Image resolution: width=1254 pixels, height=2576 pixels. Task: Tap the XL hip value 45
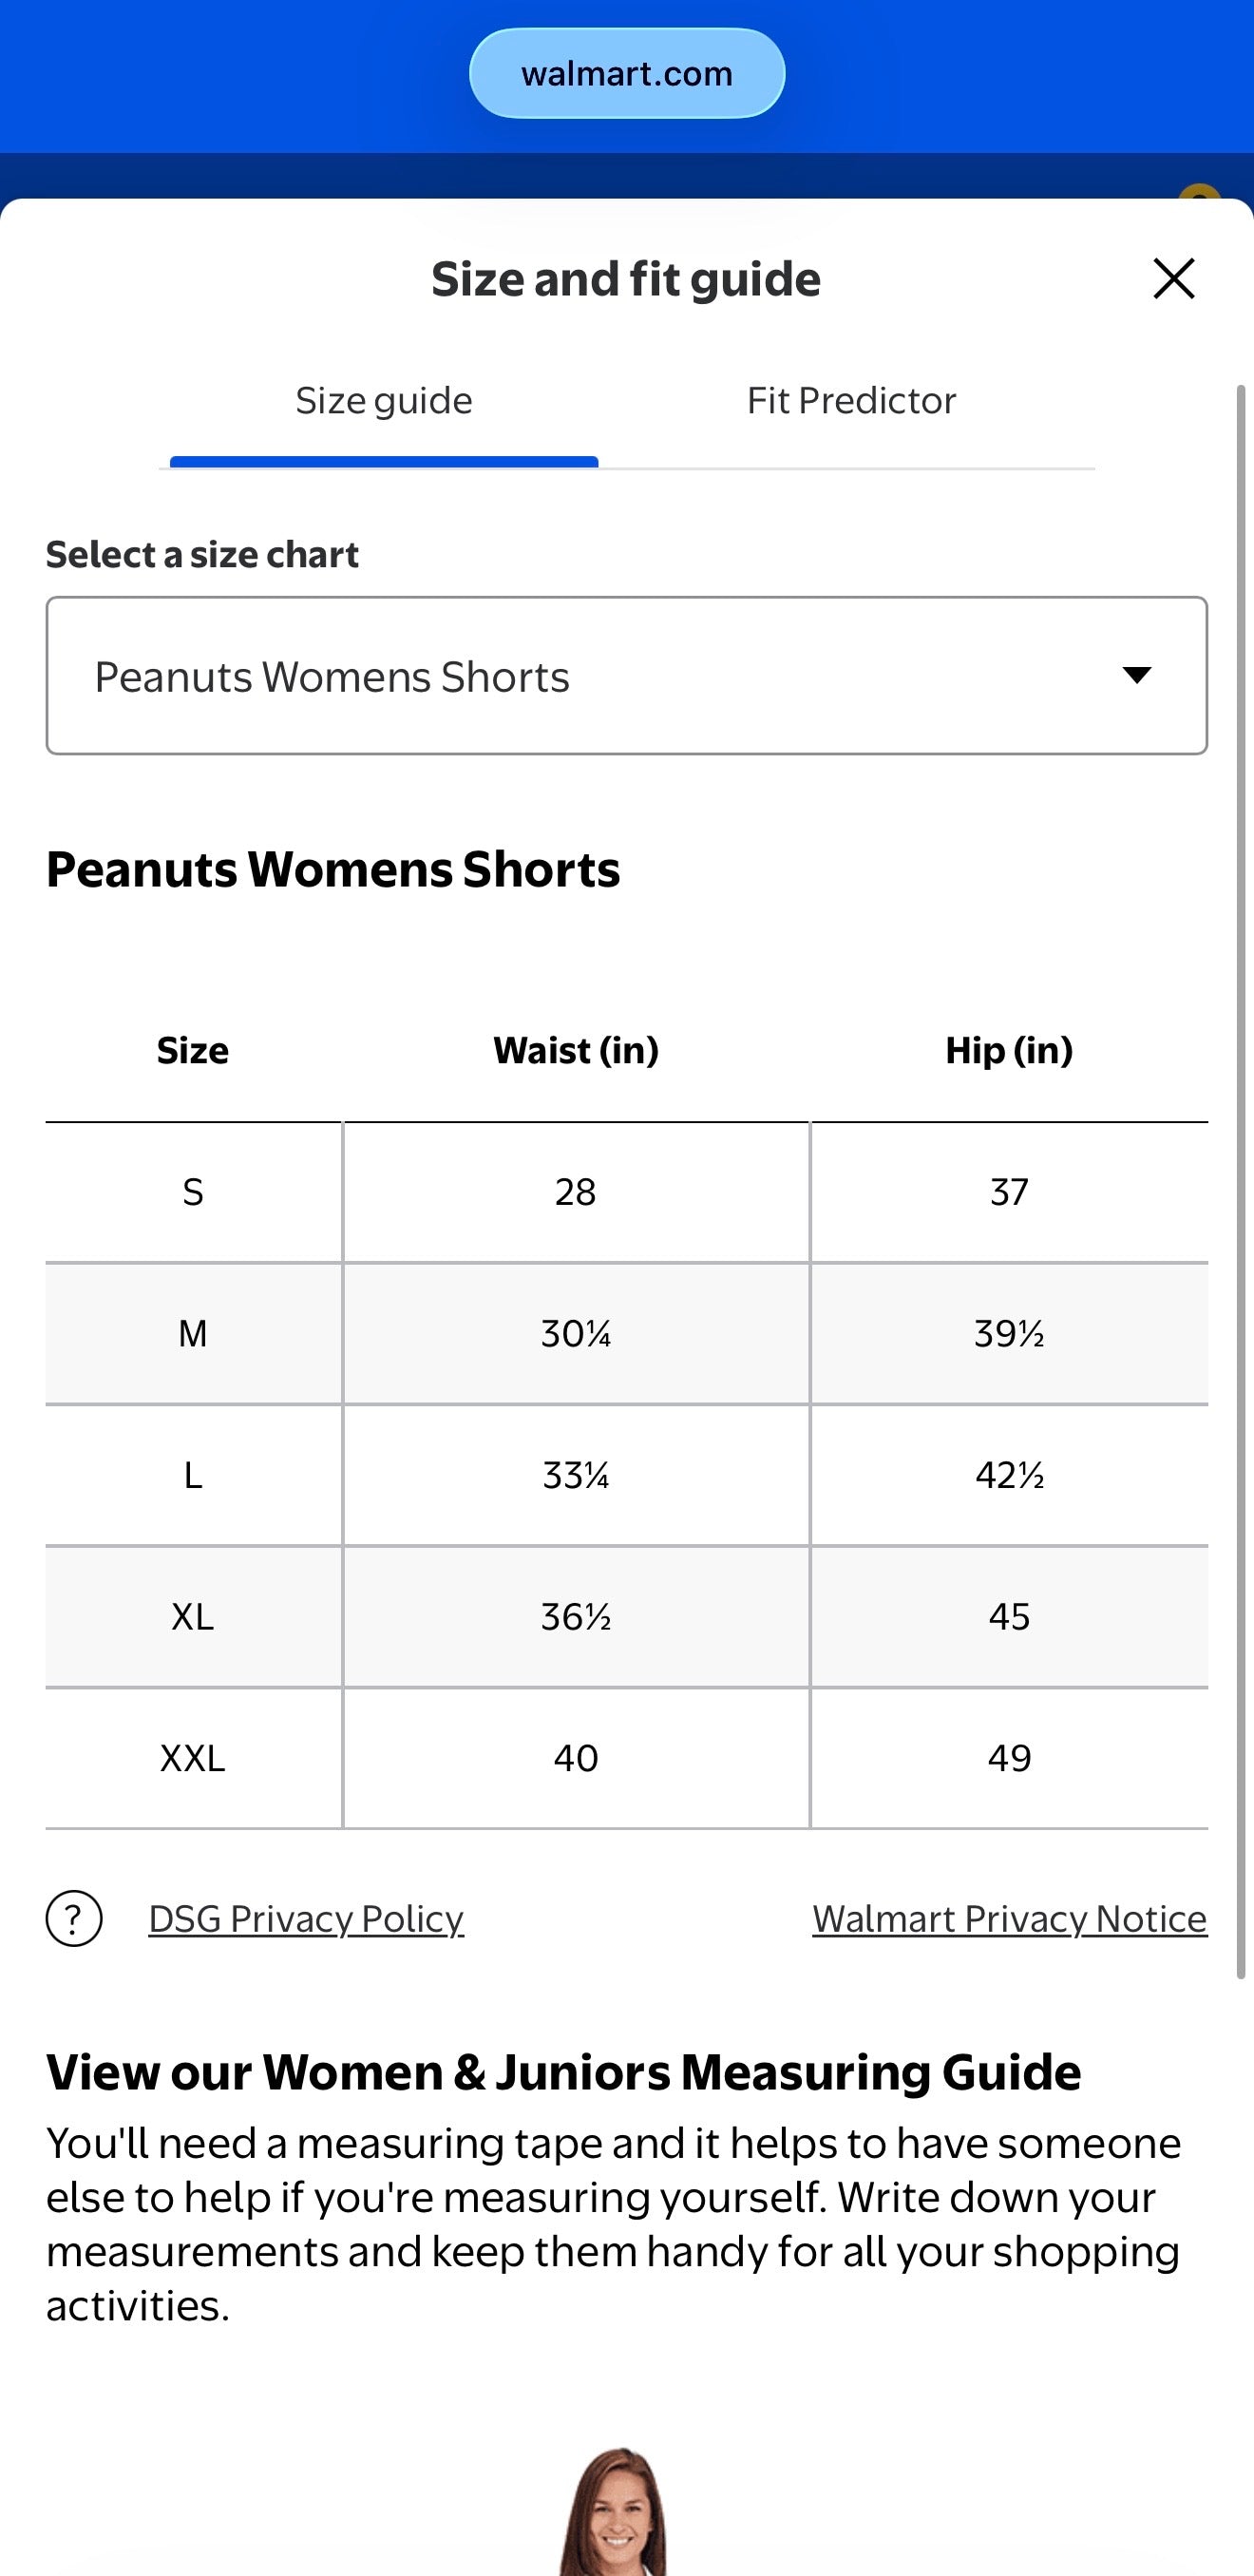pyautogui.click(x=1009, y=1616)
